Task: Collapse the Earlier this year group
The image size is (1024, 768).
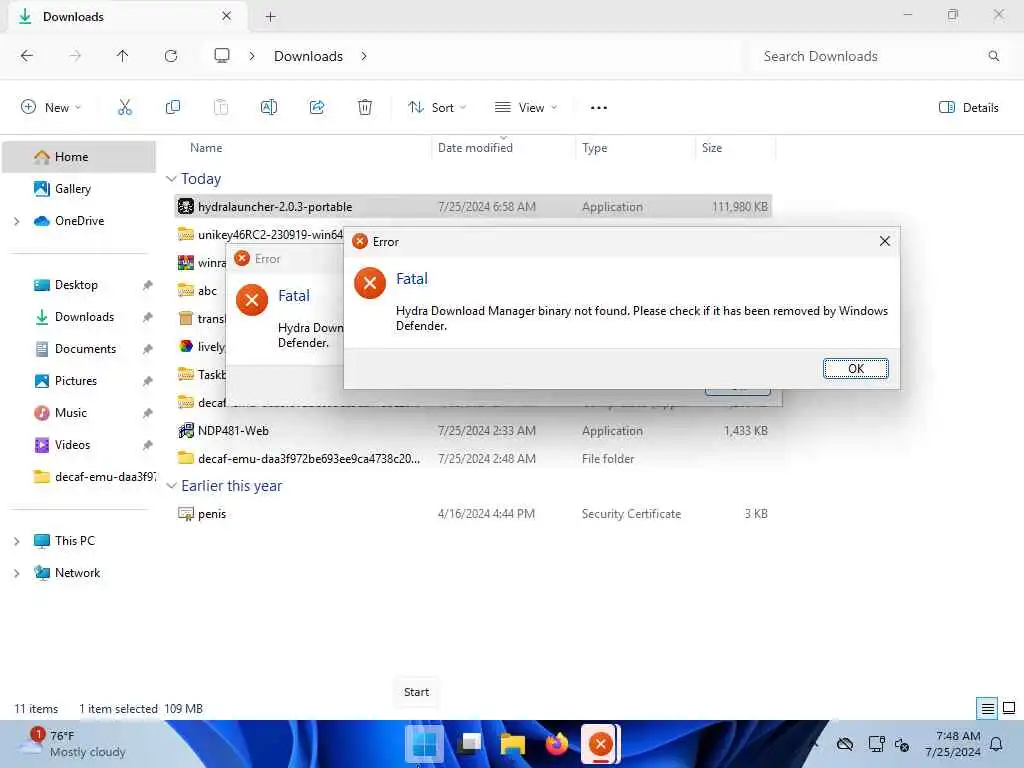Action: pos(172,486)
